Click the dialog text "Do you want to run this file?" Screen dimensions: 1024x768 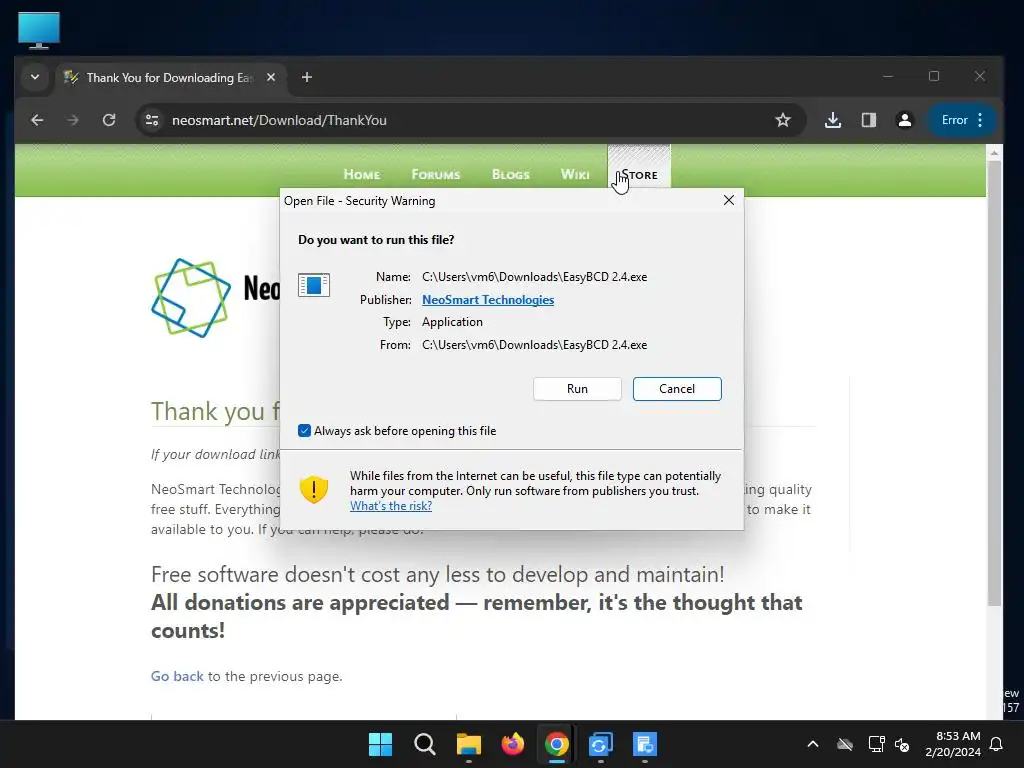pyautogui.click(x=376, y=240)
